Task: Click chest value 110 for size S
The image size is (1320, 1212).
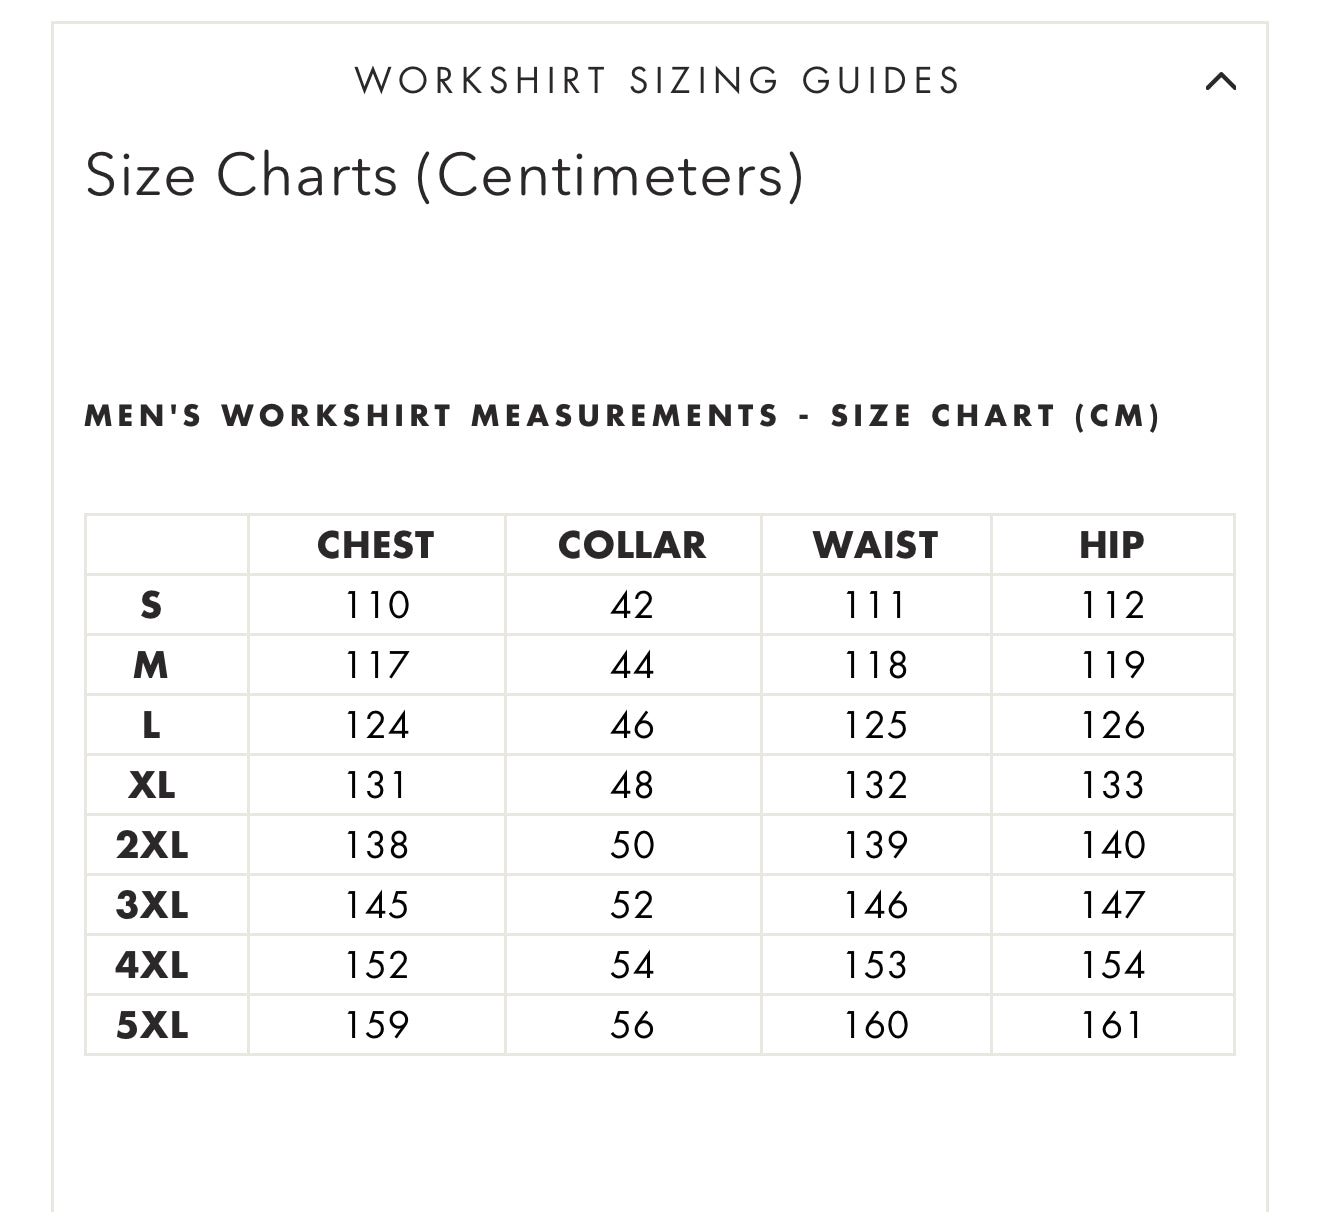Action: point(377,605)
